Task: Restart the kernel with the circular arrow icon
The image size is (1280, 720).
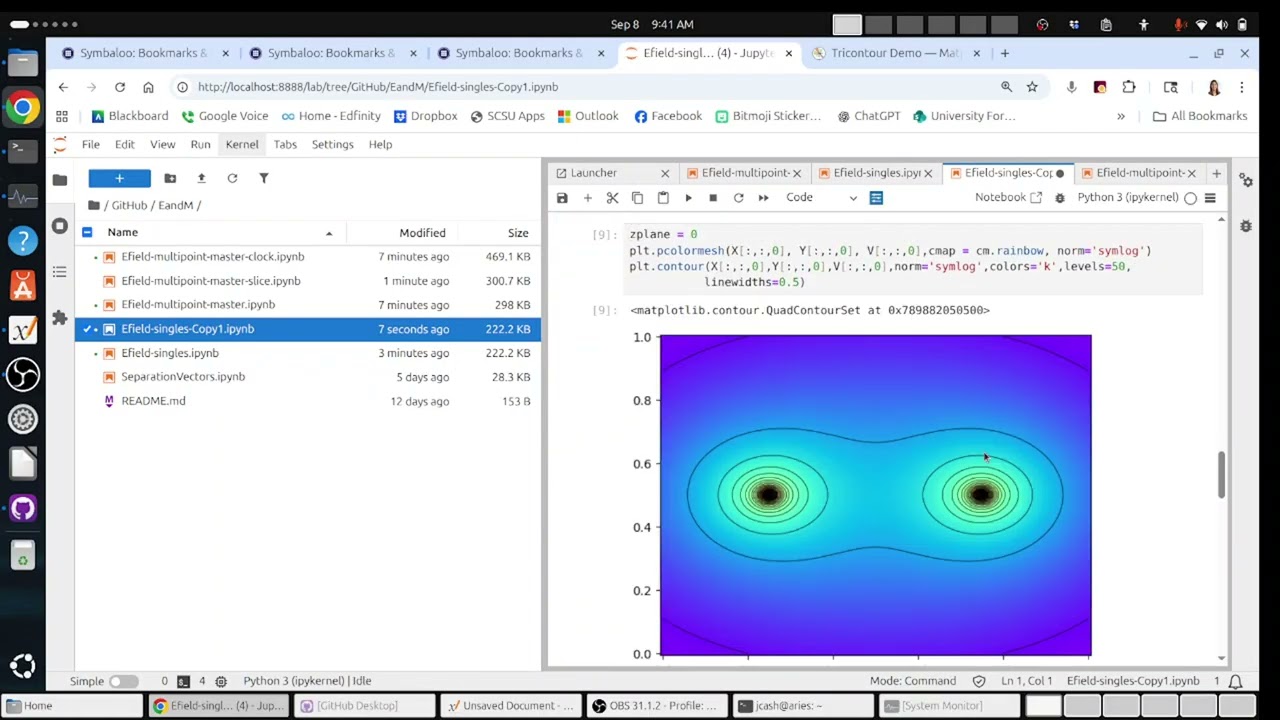Action: coord(738,198)
